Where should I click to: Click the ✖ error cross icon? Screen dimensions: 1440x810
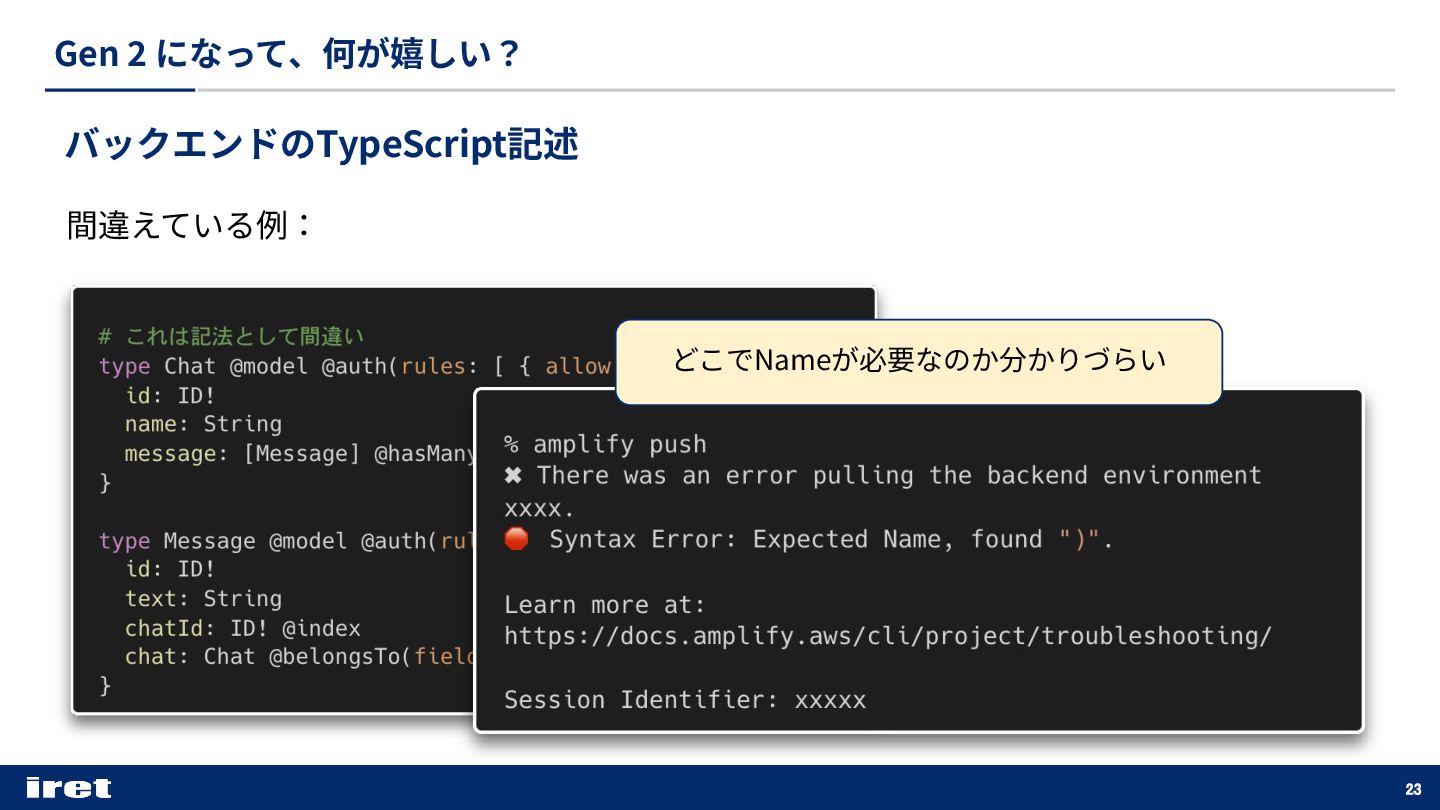tap(513, 475)
